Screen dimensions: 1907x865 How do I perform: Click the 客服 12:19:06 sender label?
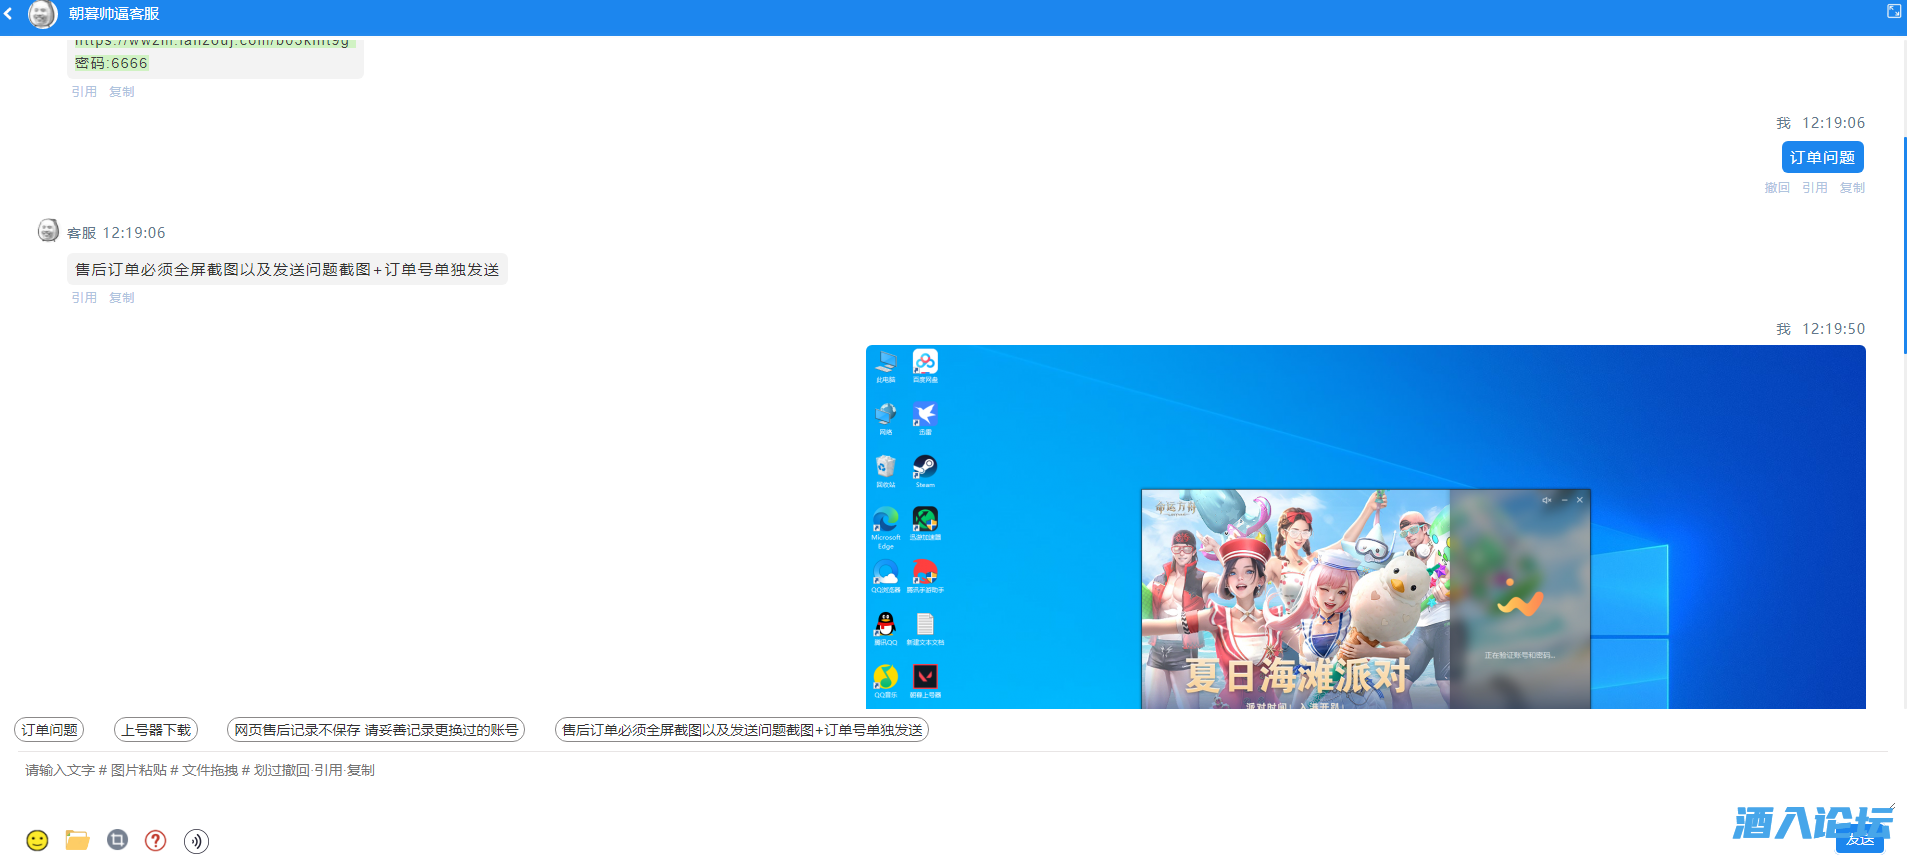[x=116, y=233]
